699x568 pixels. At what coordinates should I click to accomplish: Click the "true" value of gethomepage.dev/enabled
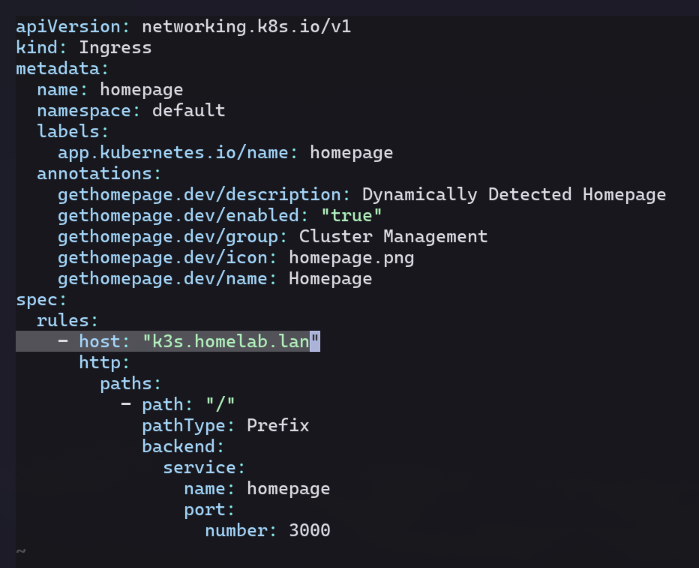[x=351, y=216]
